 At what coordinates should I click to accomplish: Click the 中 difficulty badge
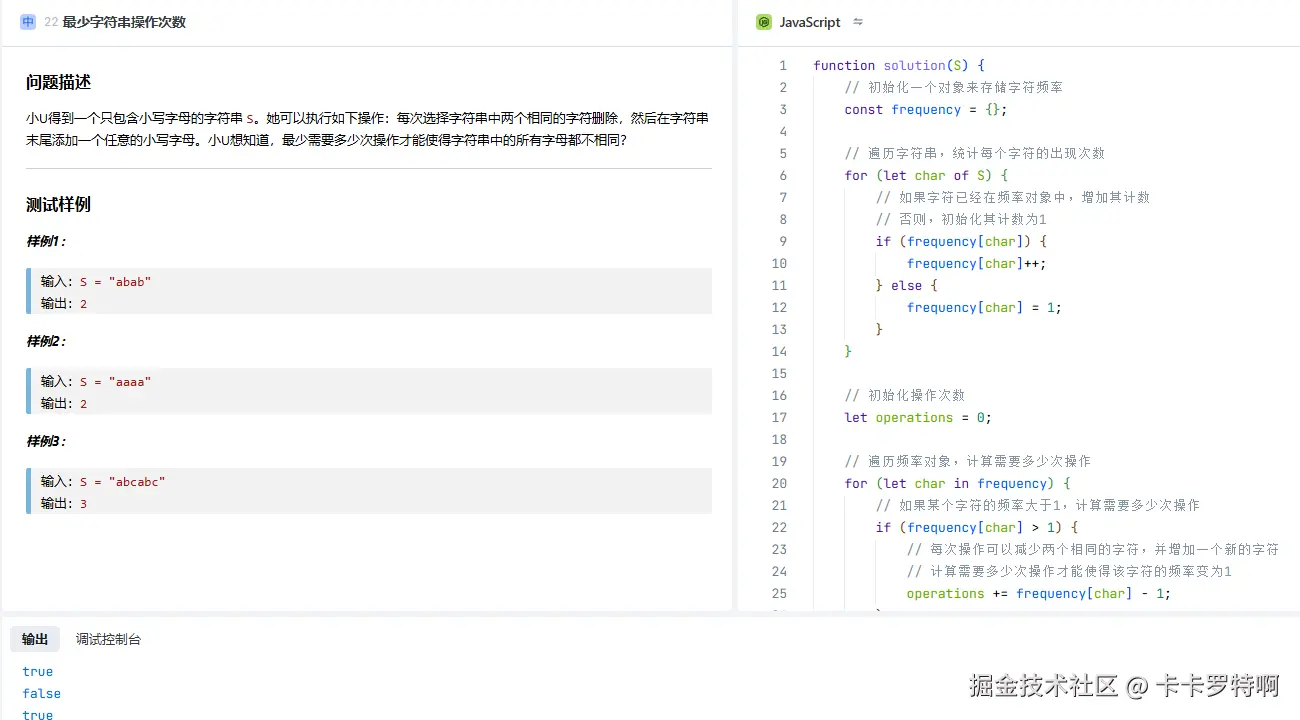coord(27,20)
